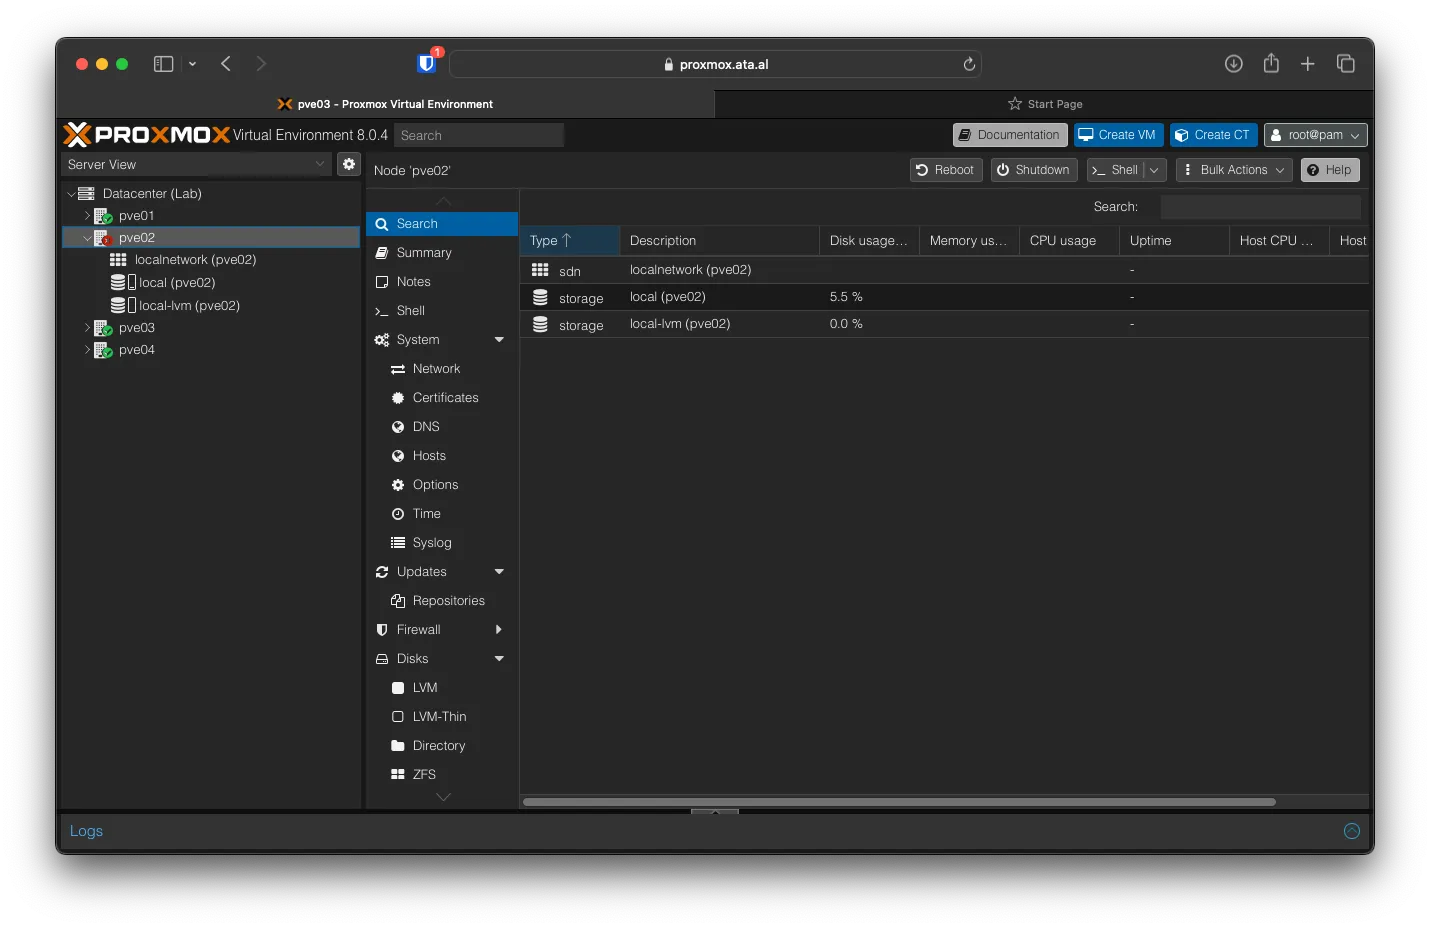
Task: Select local-lvm (pve02) storage in the tree
Action: tap(189, 306)
